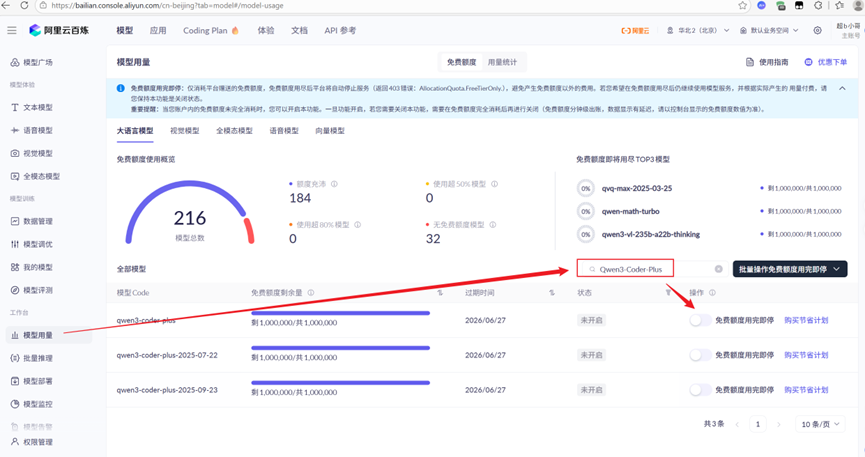Click the browser address bar URL

(x=167, y=6)
